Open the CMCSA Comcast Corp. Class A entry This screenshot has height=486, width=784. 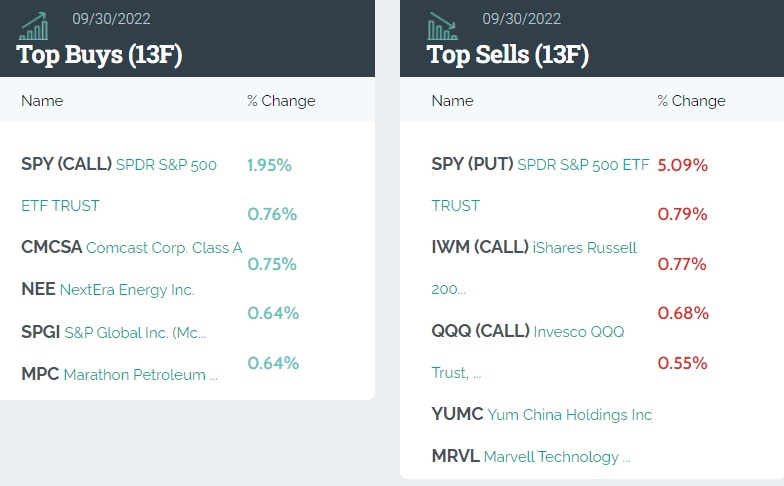tap(131, 247)
